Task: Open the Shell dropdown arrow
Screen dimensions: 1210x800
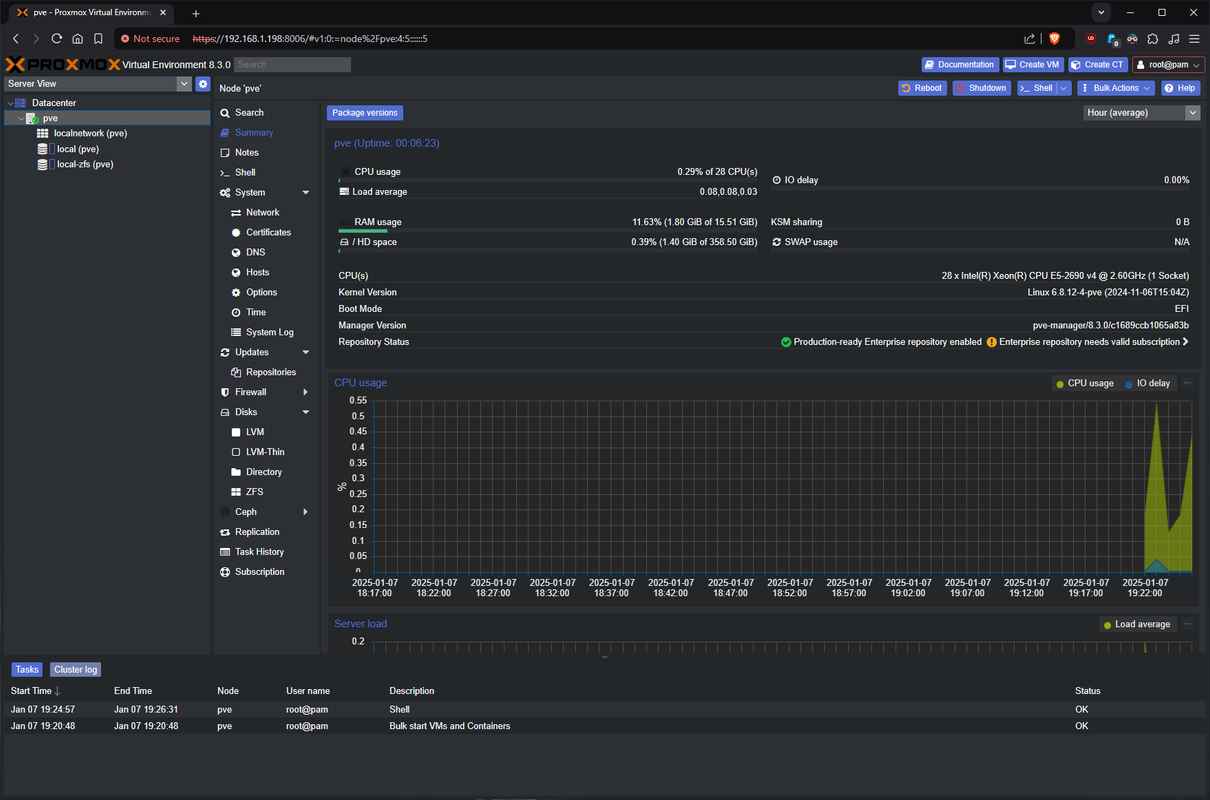Action: [1064, 88]
